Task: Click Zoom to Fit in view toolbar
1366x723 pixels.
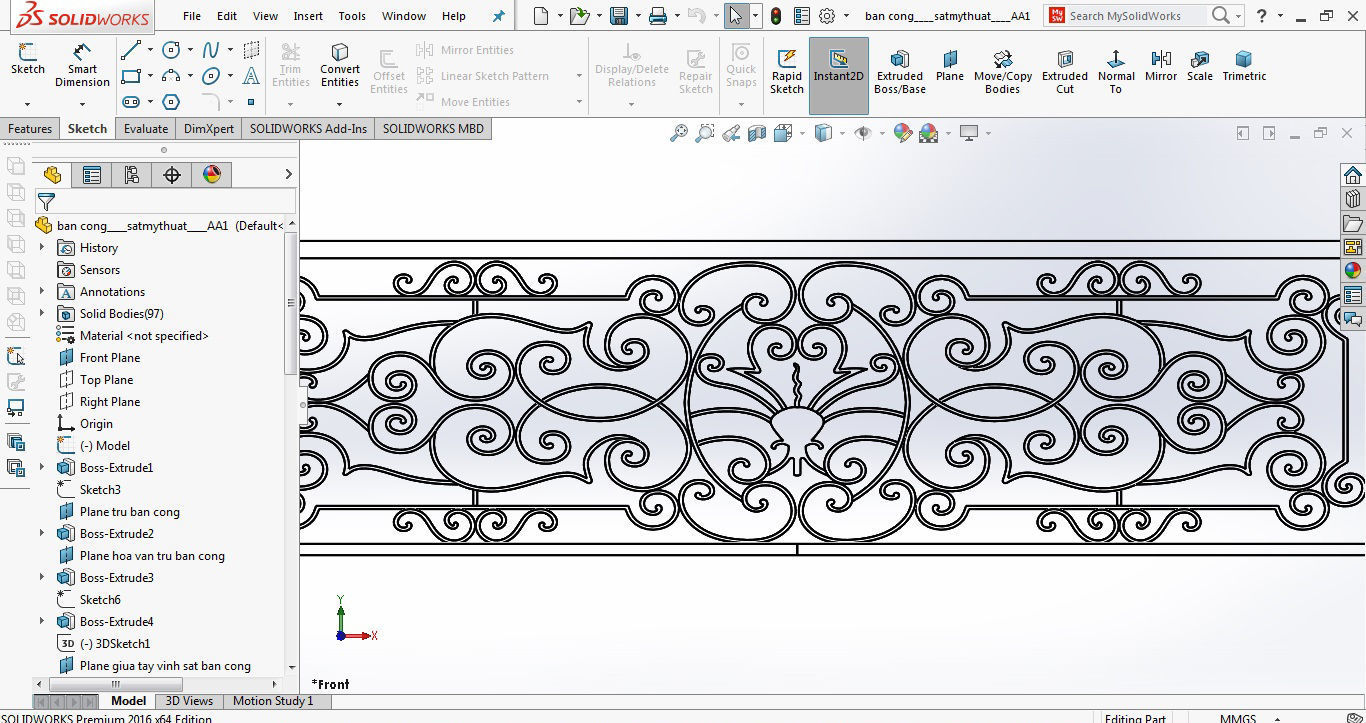Action: 679,133
